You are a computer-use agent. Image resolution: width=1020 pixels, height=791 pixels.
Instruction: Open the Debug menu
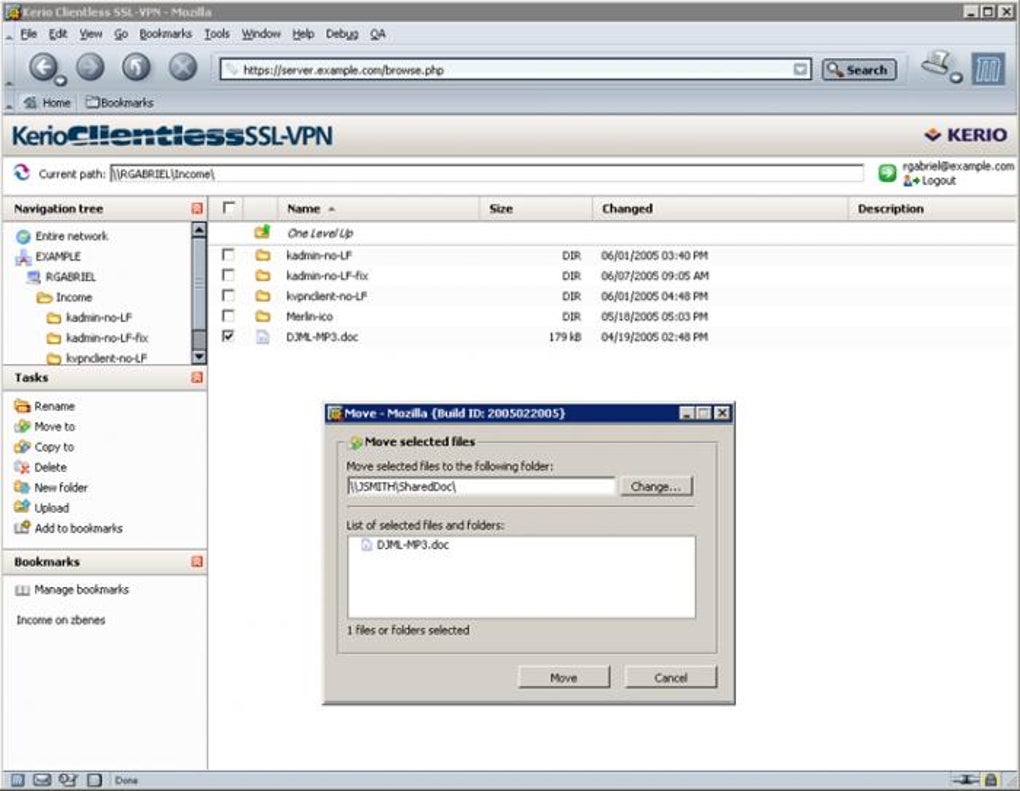(x=342, y=34)
